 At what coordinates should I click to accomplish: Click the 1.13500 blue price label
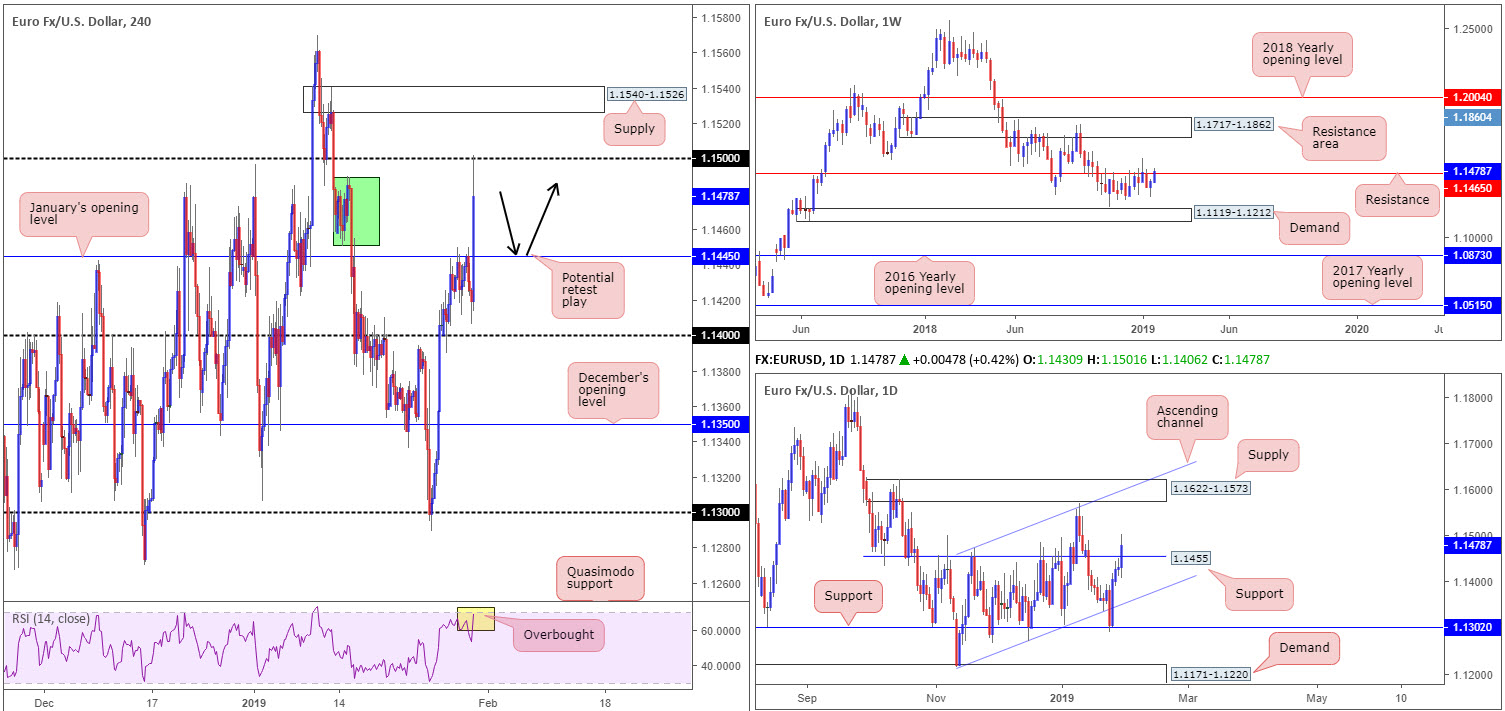(722, 425)
